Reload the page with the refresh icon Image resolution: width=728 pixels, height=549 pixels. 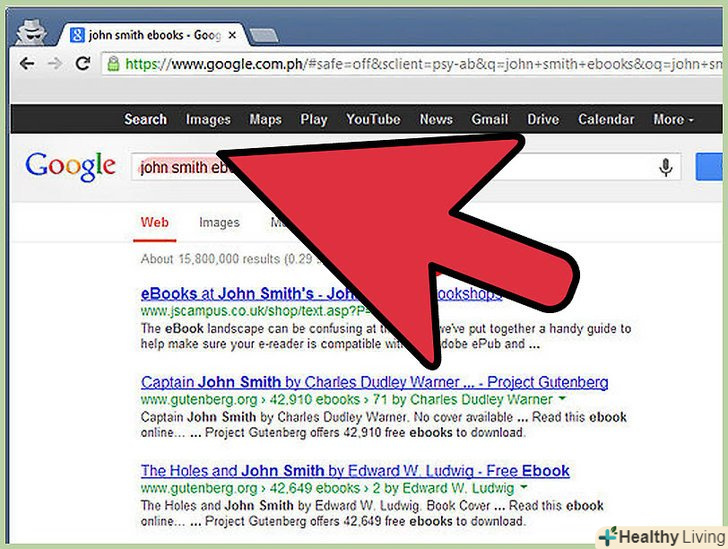coord(83,63)
